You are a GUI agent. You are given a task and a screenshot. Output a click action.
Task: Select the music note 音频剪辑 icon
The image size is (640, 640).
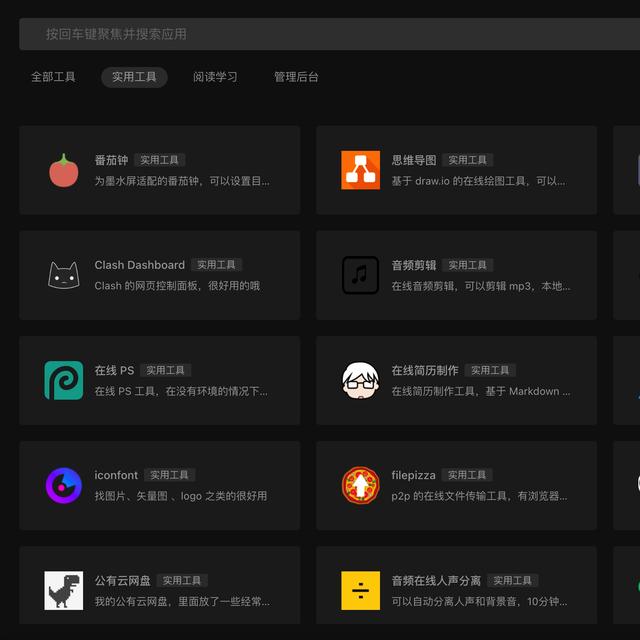360,275
